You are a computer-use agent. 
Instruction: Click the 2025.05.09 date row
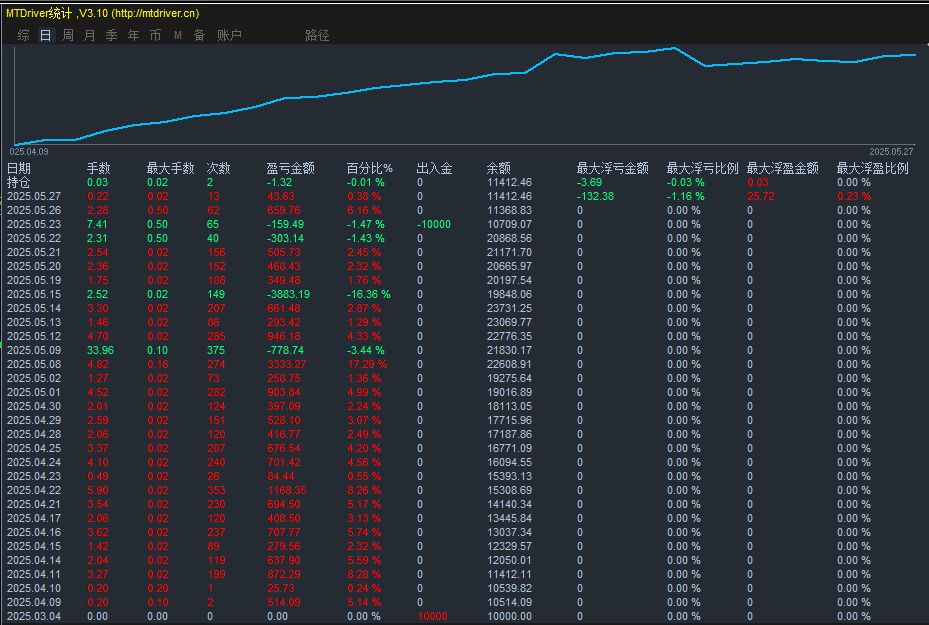(x=34, y=350)
